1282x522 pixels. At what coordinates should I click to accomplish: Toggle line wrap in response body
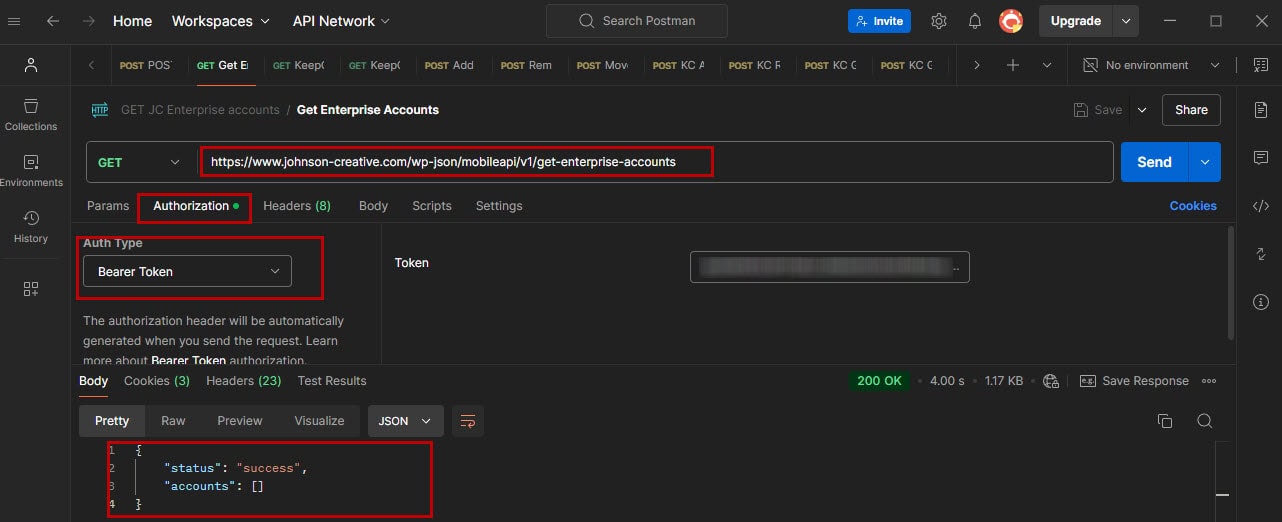tap(467, 421)
